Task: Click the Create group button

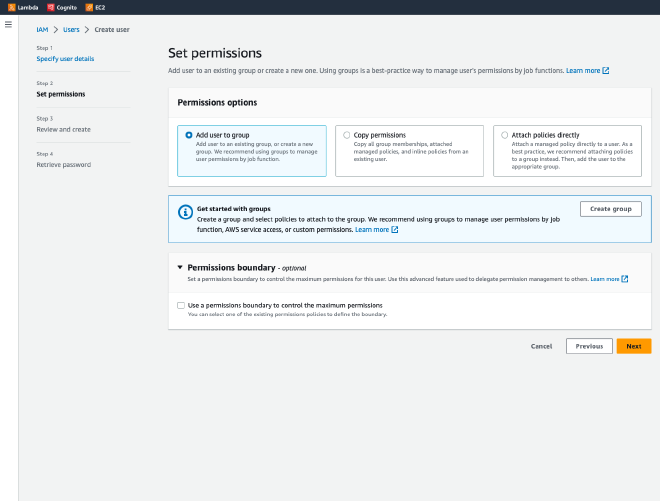Action: (610, 209)
